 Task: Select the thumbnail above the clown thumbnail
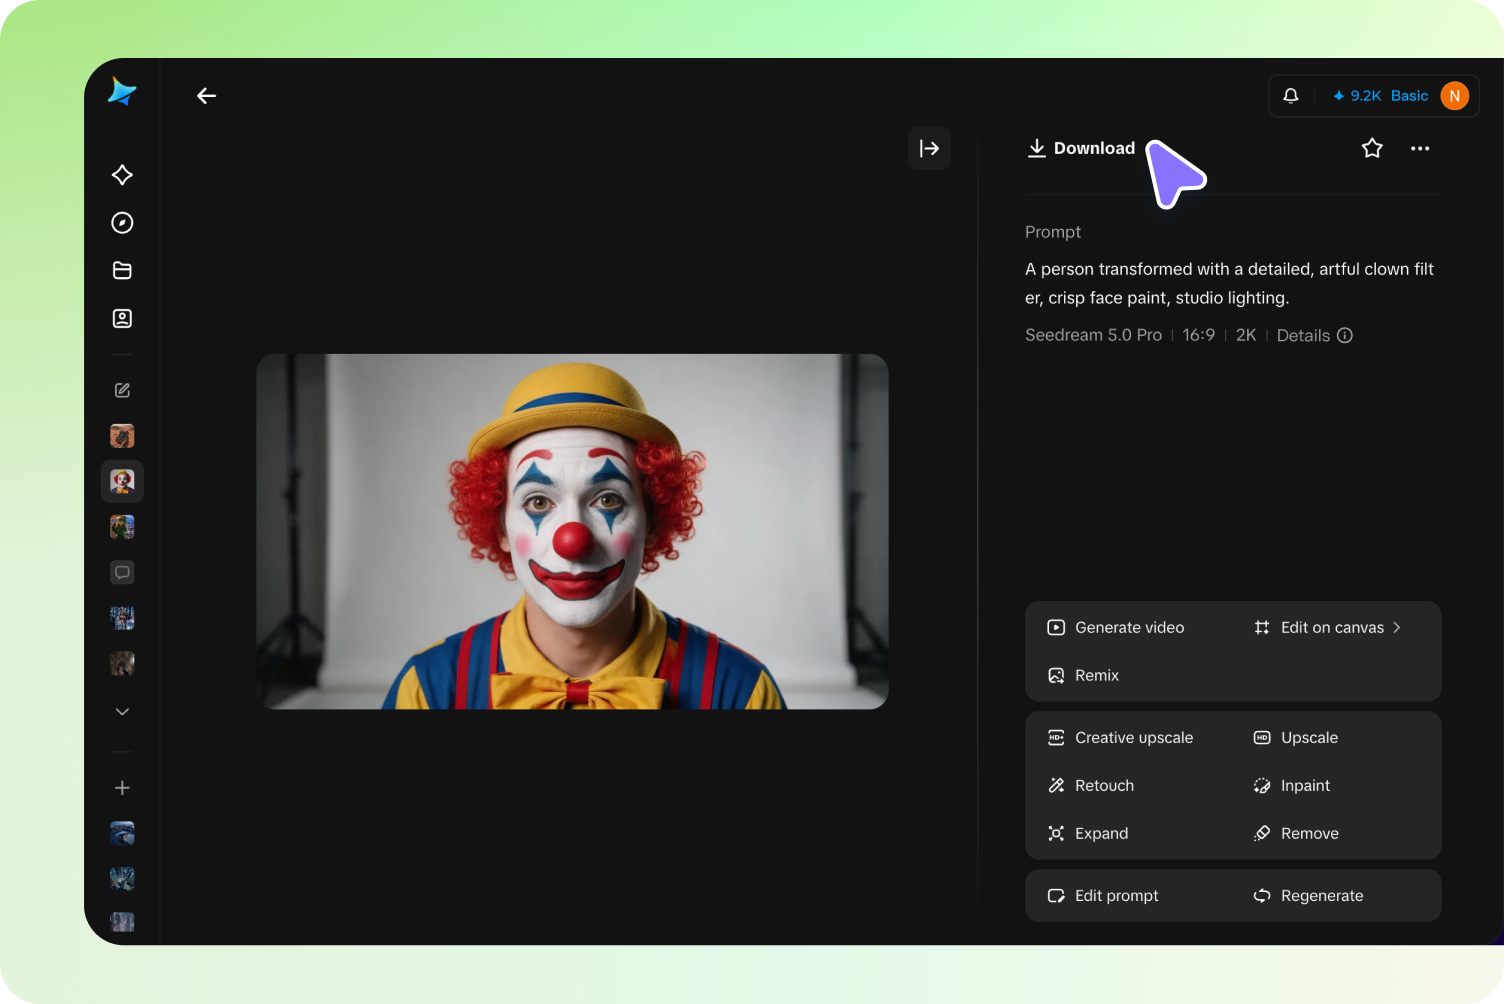(x=122, y=436)
